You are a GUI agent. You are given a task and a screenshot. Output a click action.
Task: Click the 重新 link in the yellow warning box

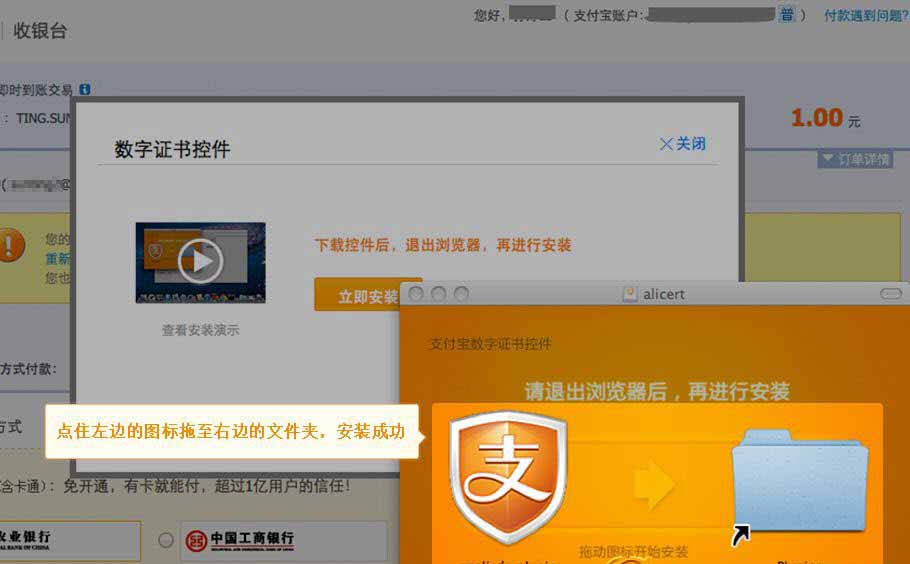(57, 259)
